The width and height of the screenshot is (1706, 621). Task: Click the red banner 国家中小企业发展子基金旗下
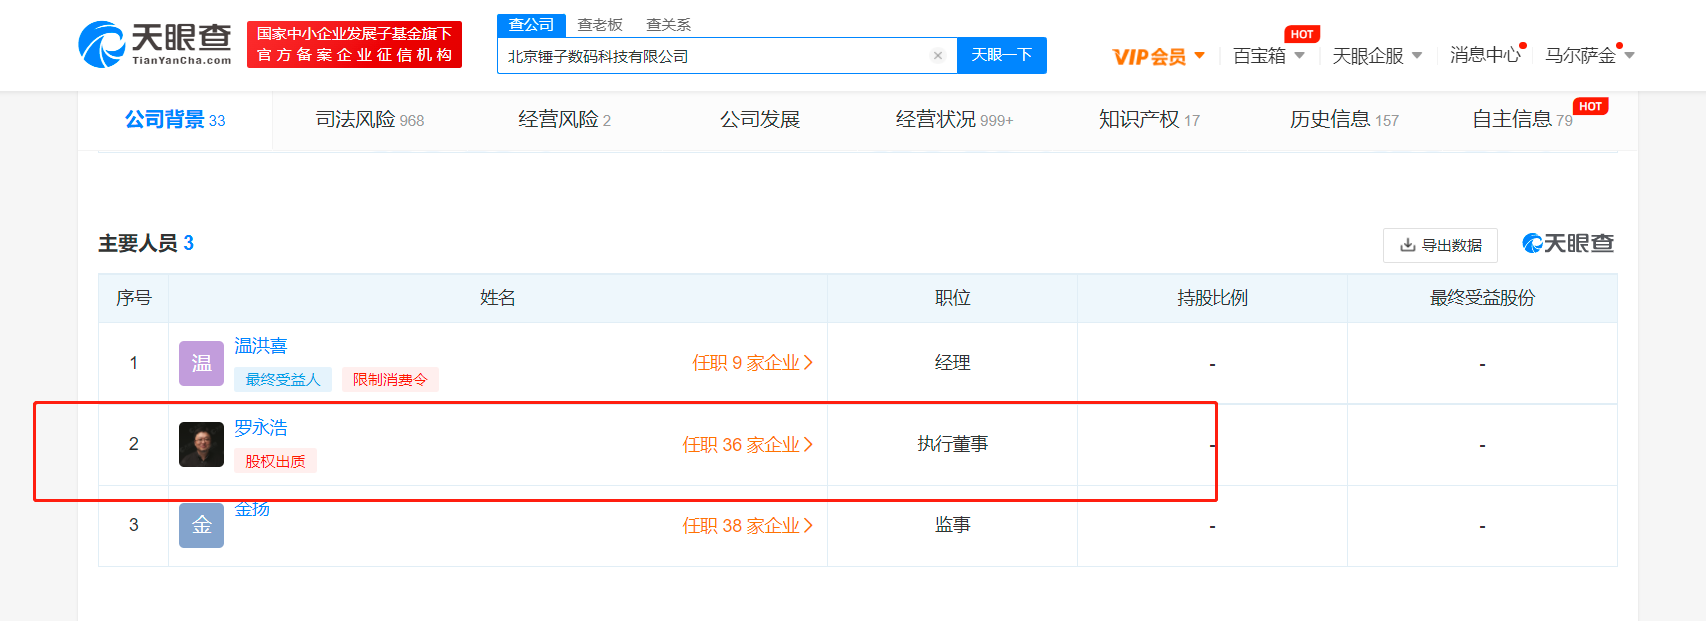click(354, 44)
